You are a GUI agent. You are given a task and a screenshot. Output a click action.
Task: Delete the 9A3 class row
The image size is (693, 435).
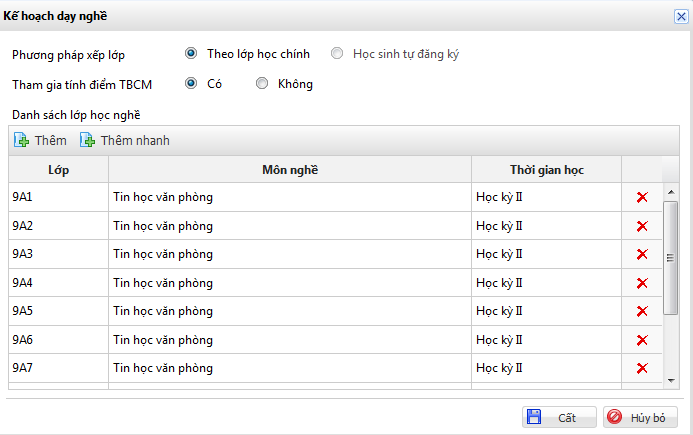point(642,254)
